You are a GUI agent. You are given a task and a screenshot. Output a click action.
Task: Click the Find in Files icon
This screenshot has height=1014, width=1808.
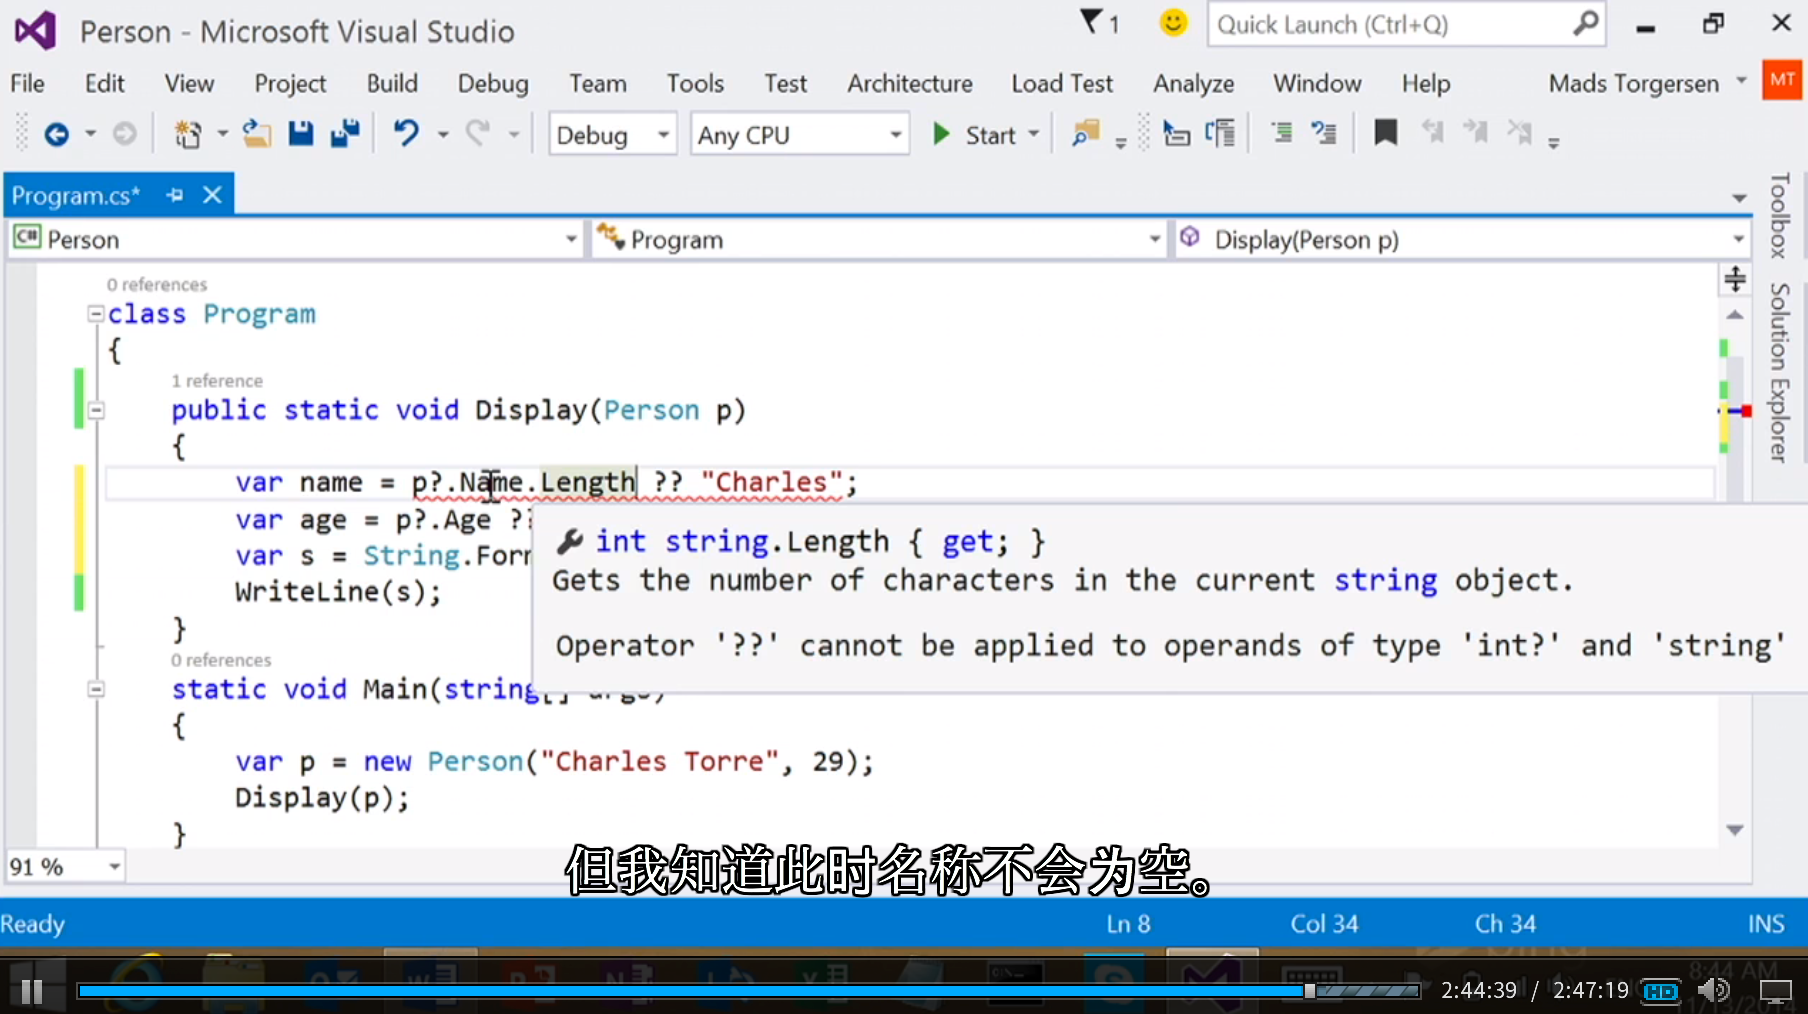[x=1085, y=134]
